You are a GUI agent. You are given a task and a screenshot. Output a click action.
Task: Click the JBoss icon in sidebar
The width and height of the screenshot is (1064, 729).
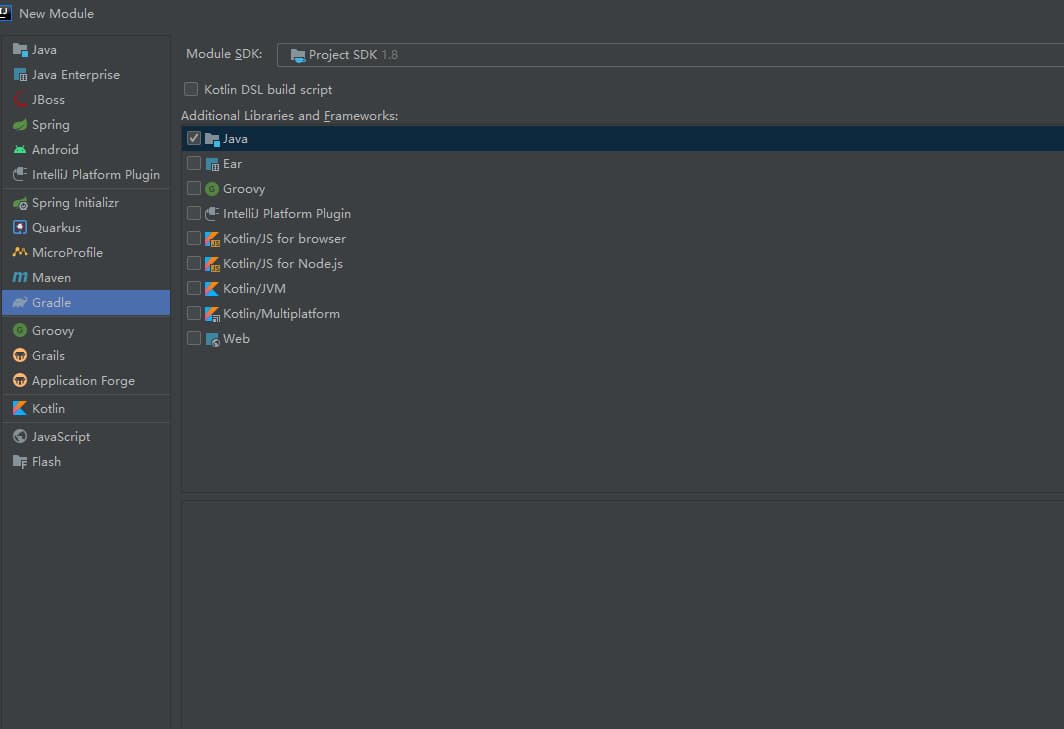coord(20,100)
